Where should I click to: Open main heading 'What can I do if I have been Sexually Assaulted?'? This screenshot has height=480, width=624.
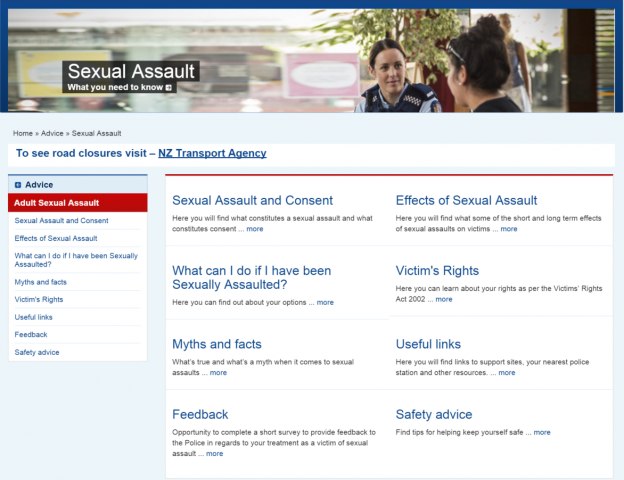pyautogui.click(x=252, y=277)
